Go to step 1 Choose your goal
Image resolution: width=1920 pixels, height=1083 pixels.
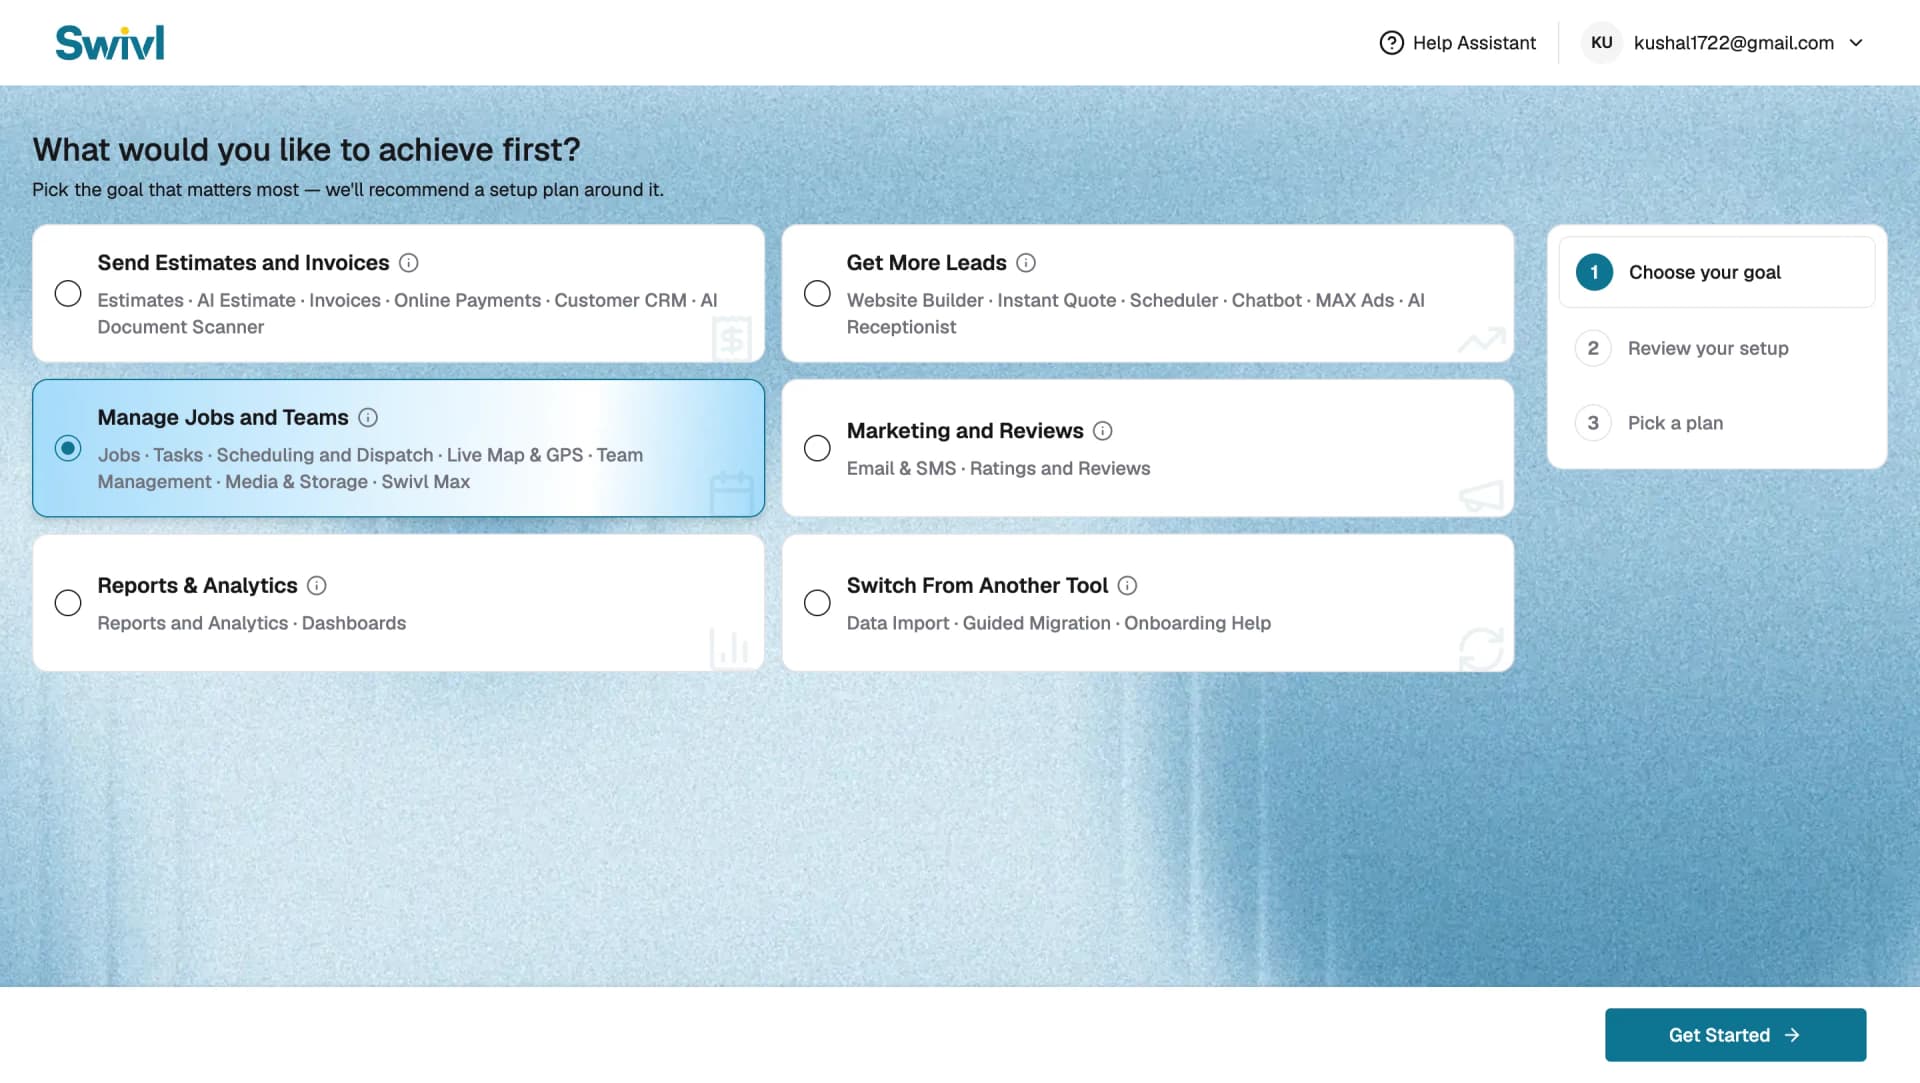[x=1716, y=272]
